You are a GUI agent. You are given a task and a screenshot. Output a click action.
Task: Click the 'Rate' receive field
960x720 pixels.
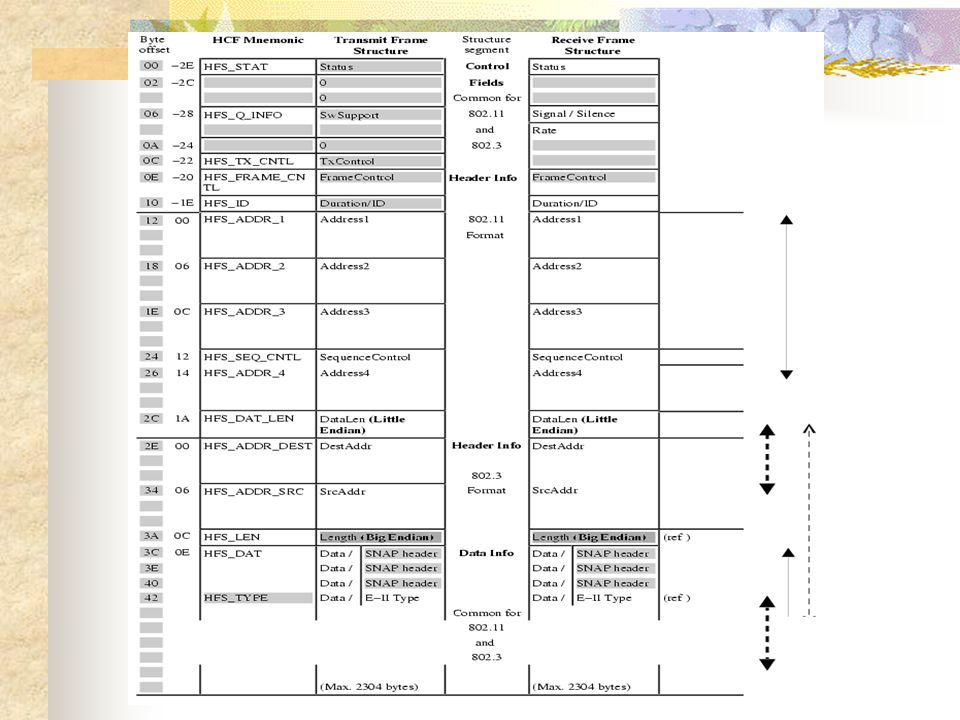(x=544, y=130)
